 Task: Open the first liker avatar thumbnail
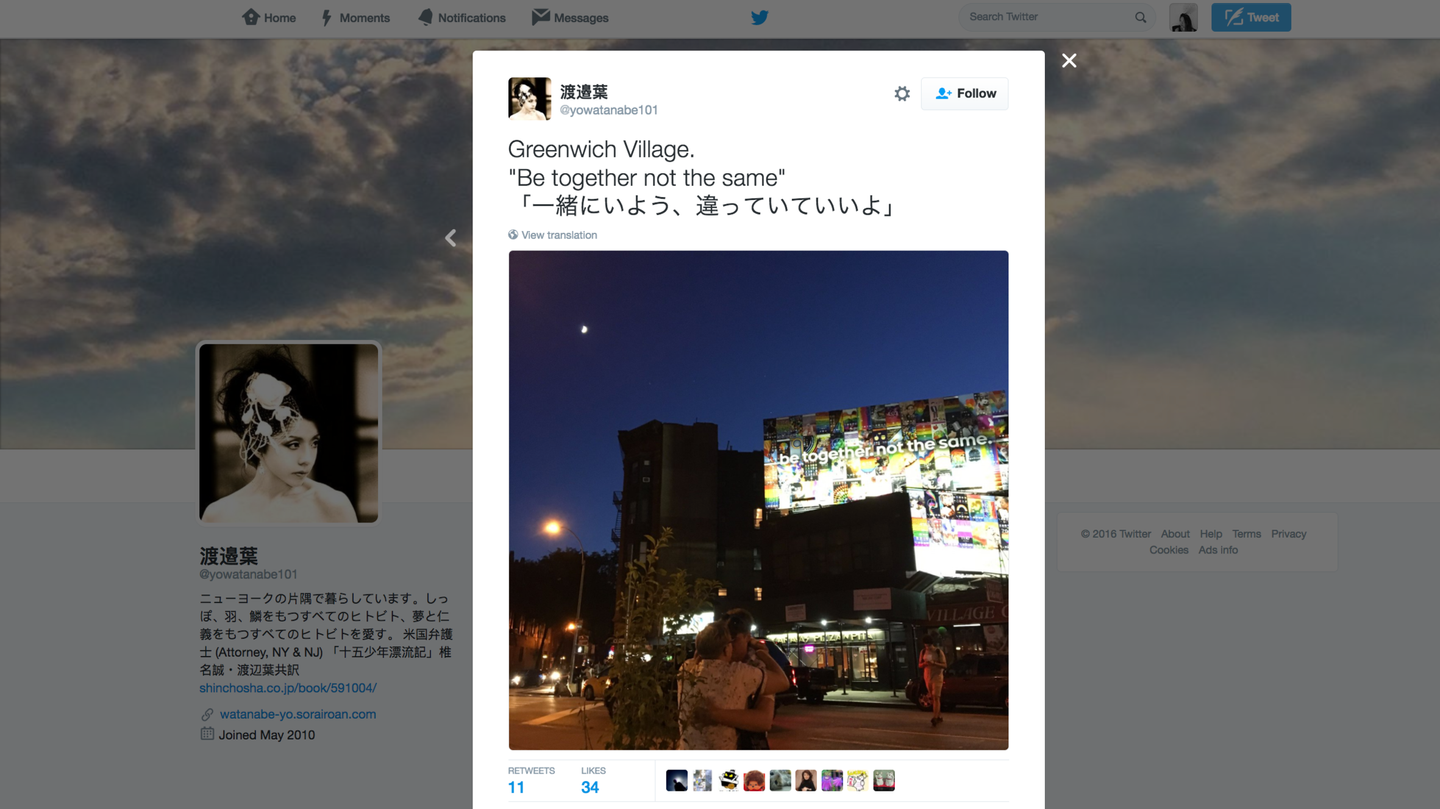(677, 781)
